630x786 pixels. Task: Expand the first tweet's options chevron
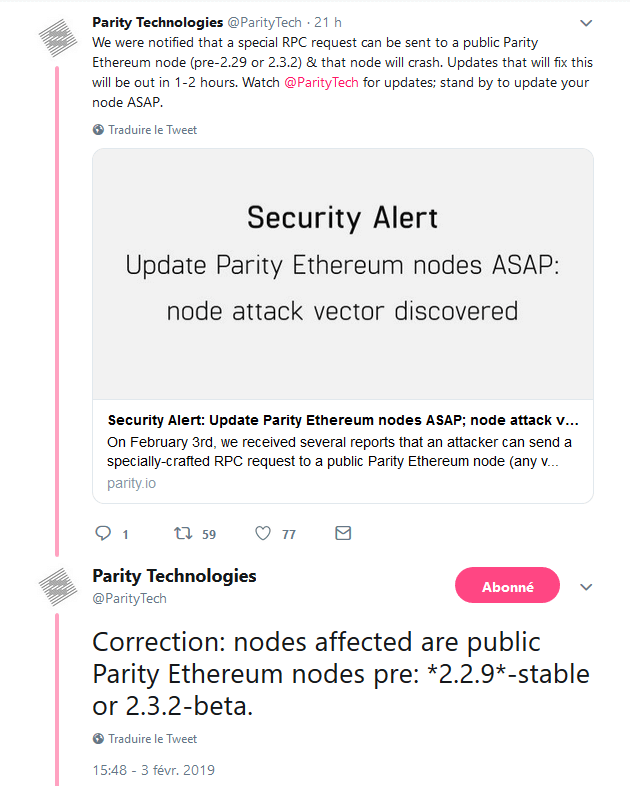pos(586,23)
